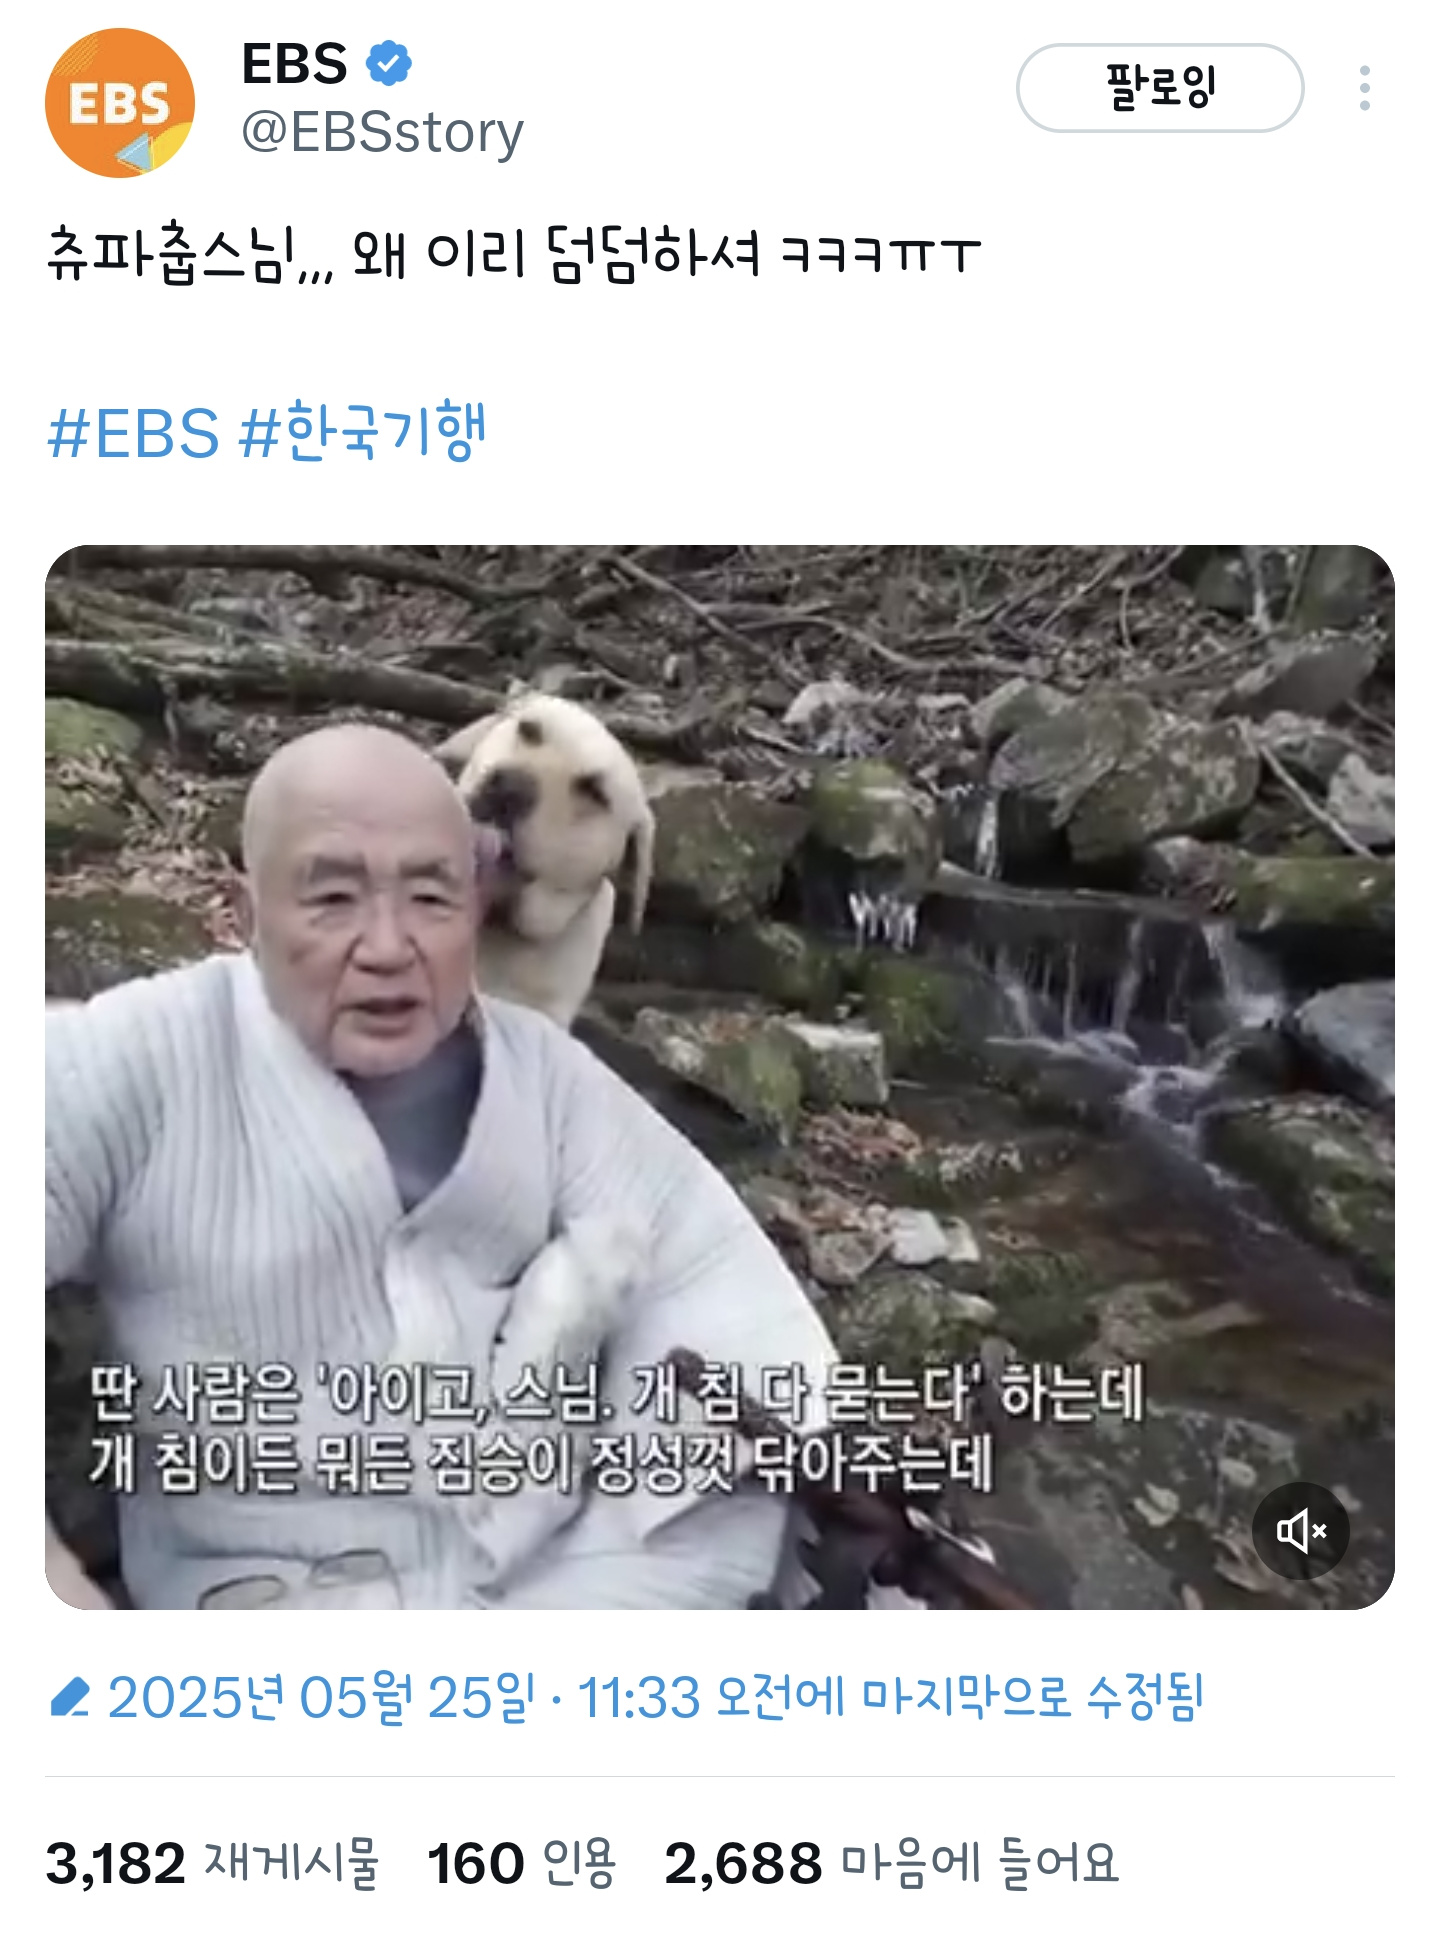This screenshot has height=1934, width=1439.
Task: Open the 마지막으로 수정됨 edit history
Action: [x=1032, y=1697]
